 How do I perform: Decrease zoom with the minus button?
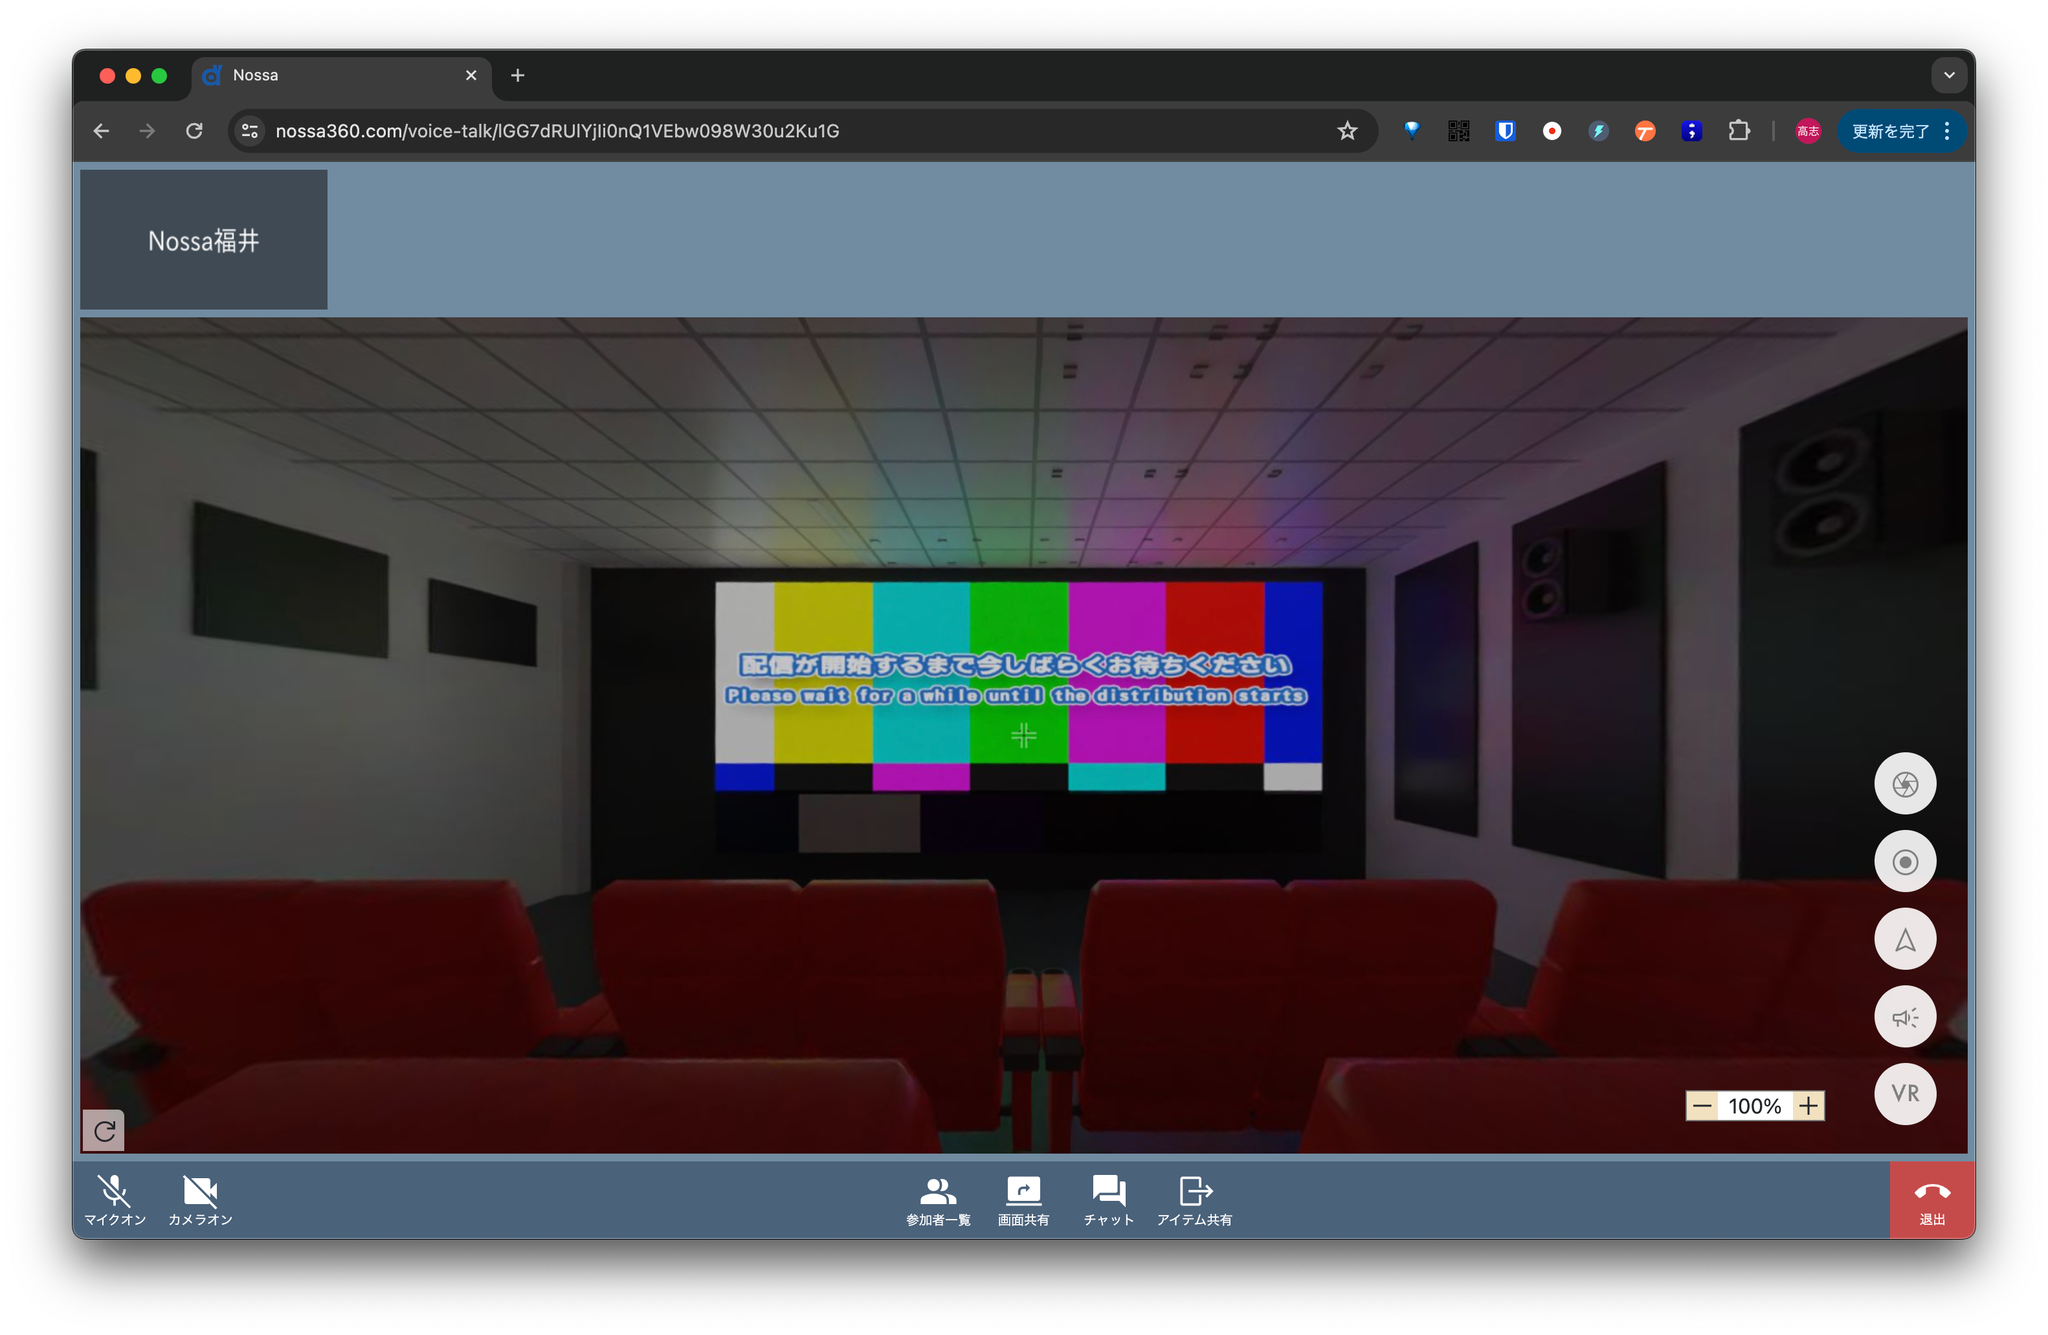pyautogui.click(x=1702, y=1106)
